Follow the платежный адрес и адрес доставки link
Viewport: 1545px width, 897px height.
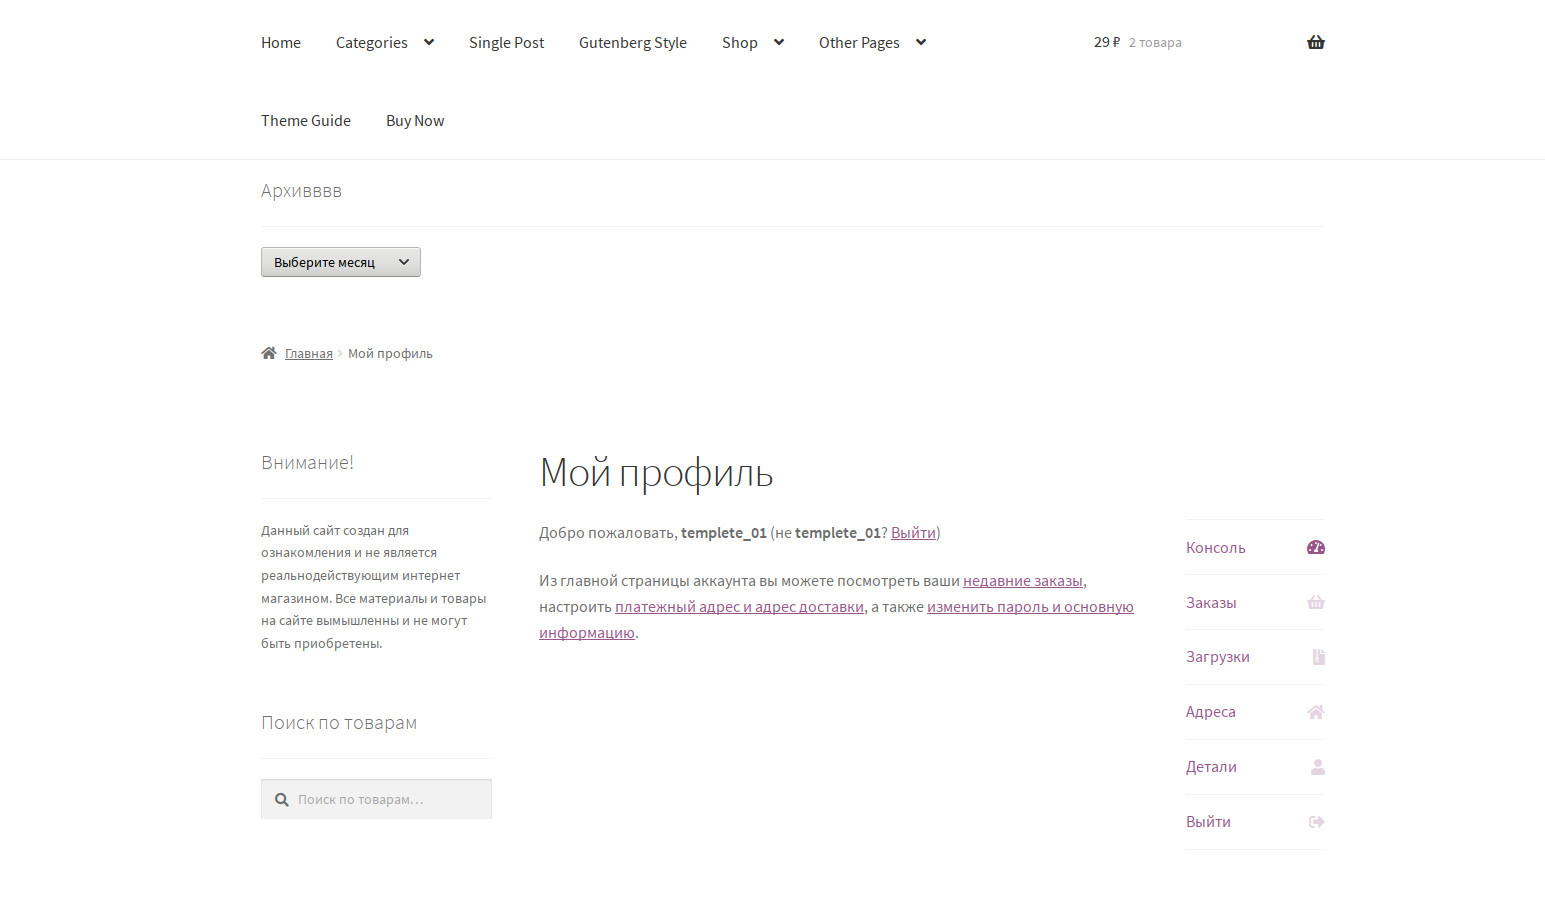point(739,606)
